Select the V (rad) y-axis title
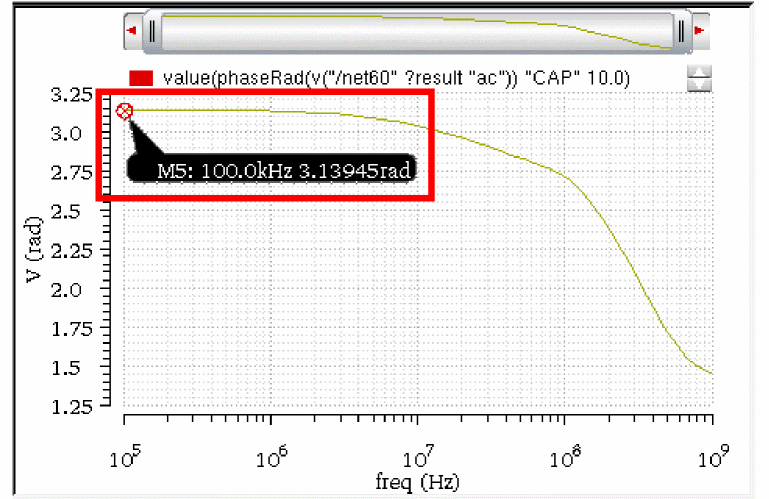Viewport: 769px width, 499px height. pyautogui.click(x=34, y=249)
